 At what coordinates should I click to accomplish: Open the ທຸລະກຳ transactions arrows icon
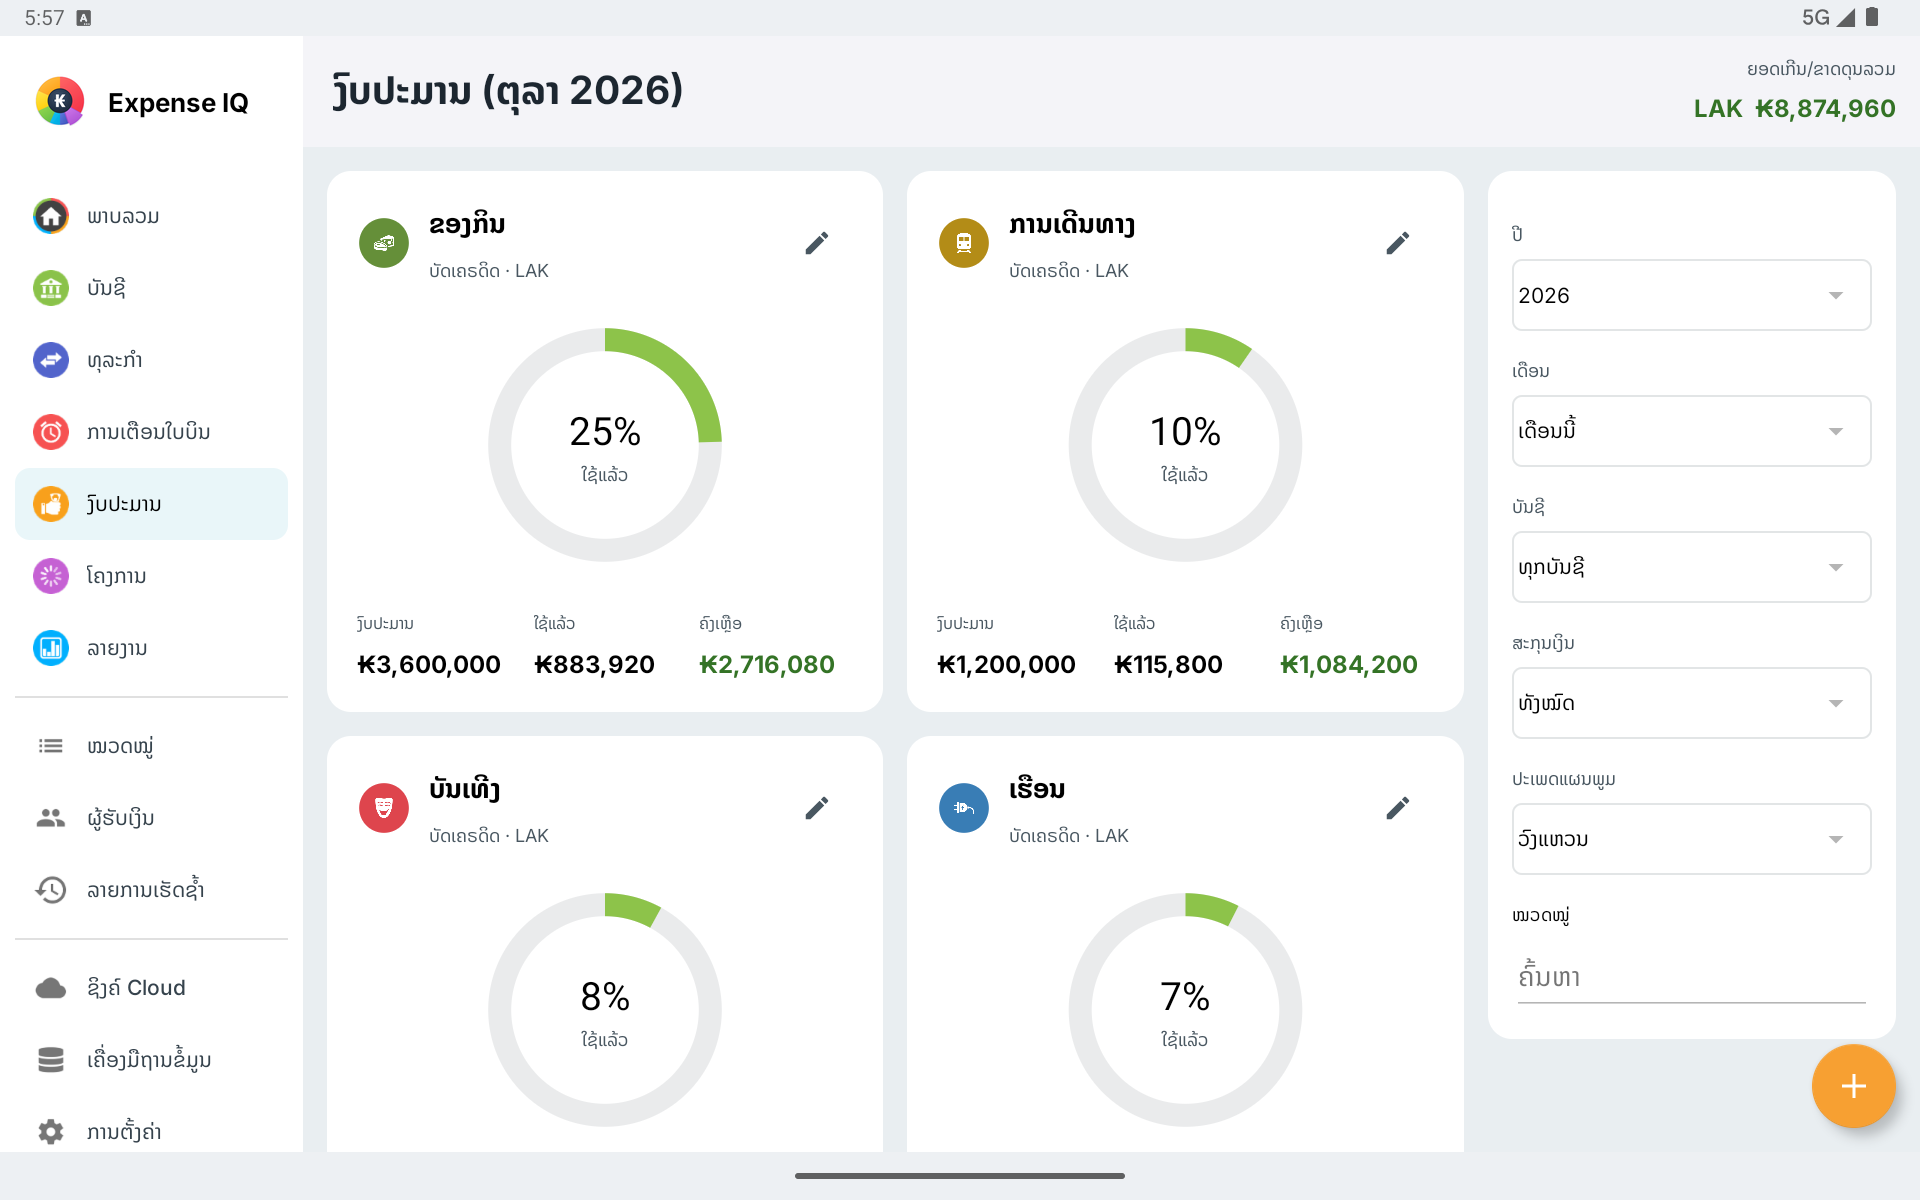coord(51,360)
